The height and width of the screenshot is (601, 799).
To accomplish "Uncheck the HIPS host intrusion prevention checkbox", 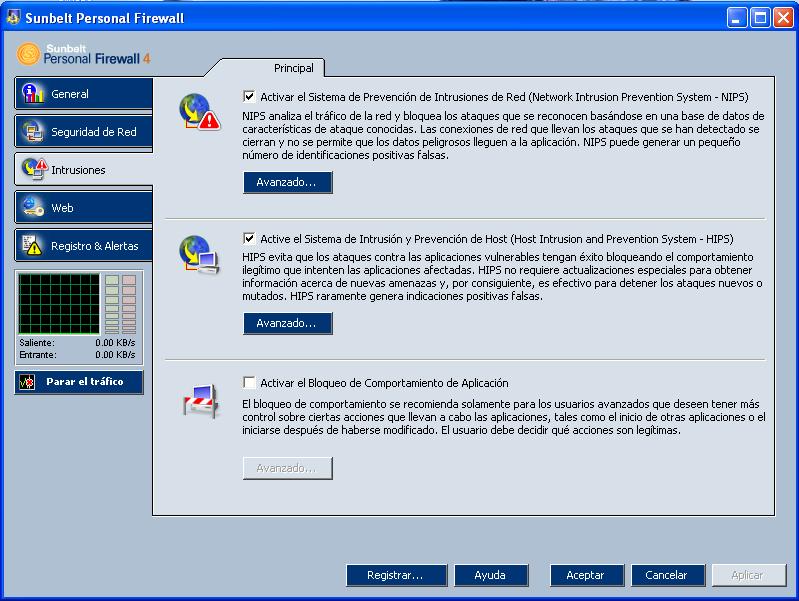I will (249, 238).
